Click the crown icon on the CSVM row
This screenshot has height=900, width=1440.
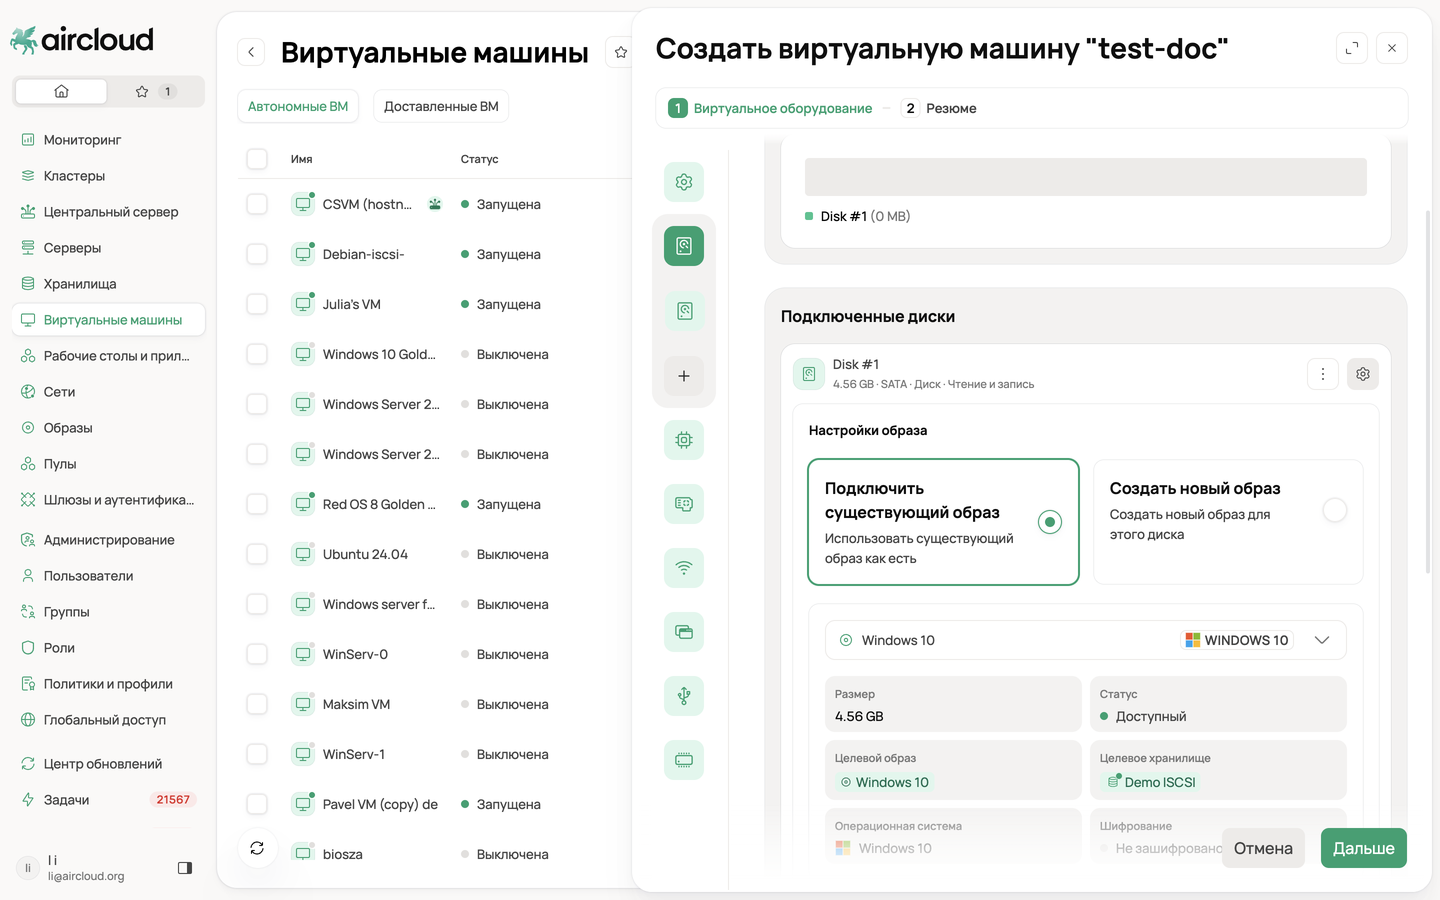point(435,204)
